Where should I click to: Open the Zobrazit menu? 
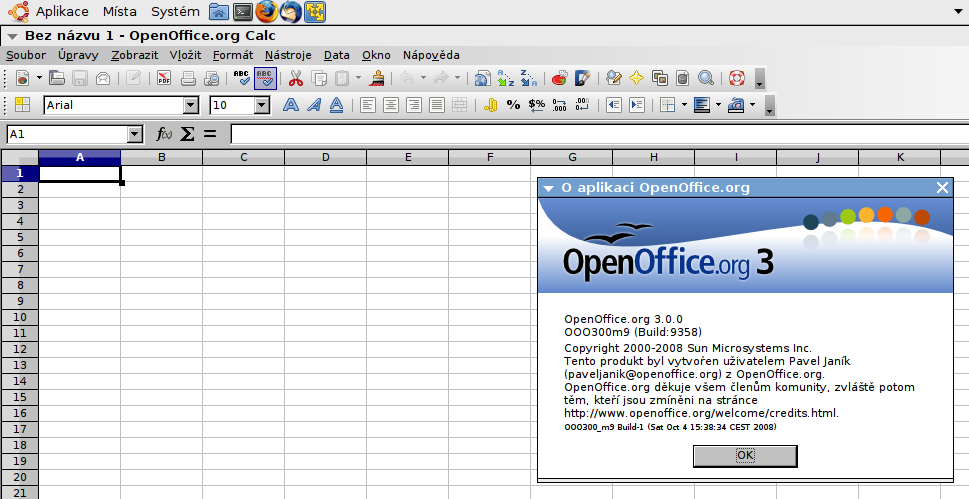(x=135, y=55)
